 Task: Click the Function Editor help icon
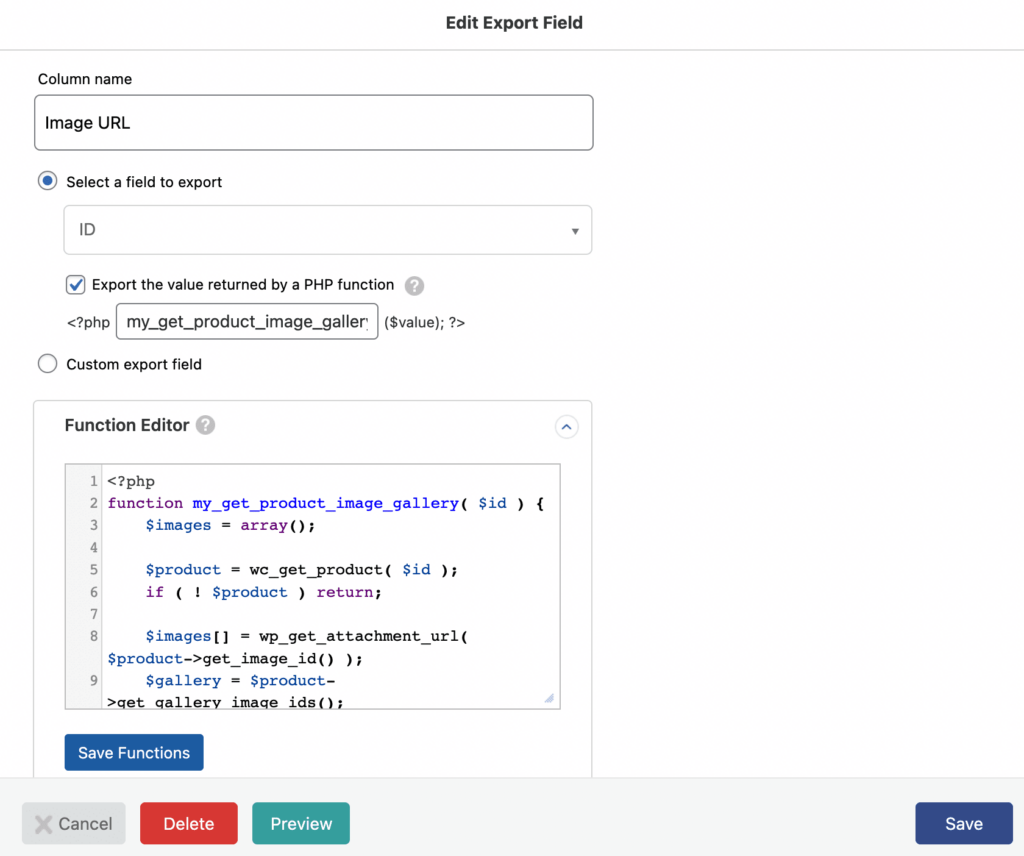(x=205, y=425)
